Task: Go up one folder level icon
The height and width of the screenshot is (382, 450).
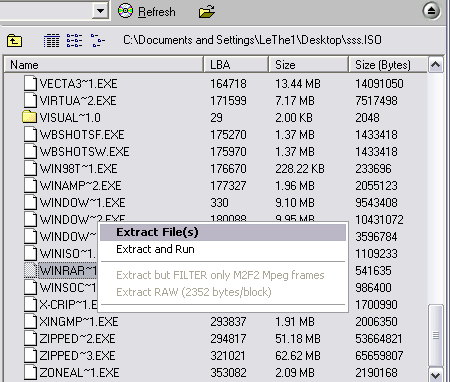Action: tap(14, 41)
